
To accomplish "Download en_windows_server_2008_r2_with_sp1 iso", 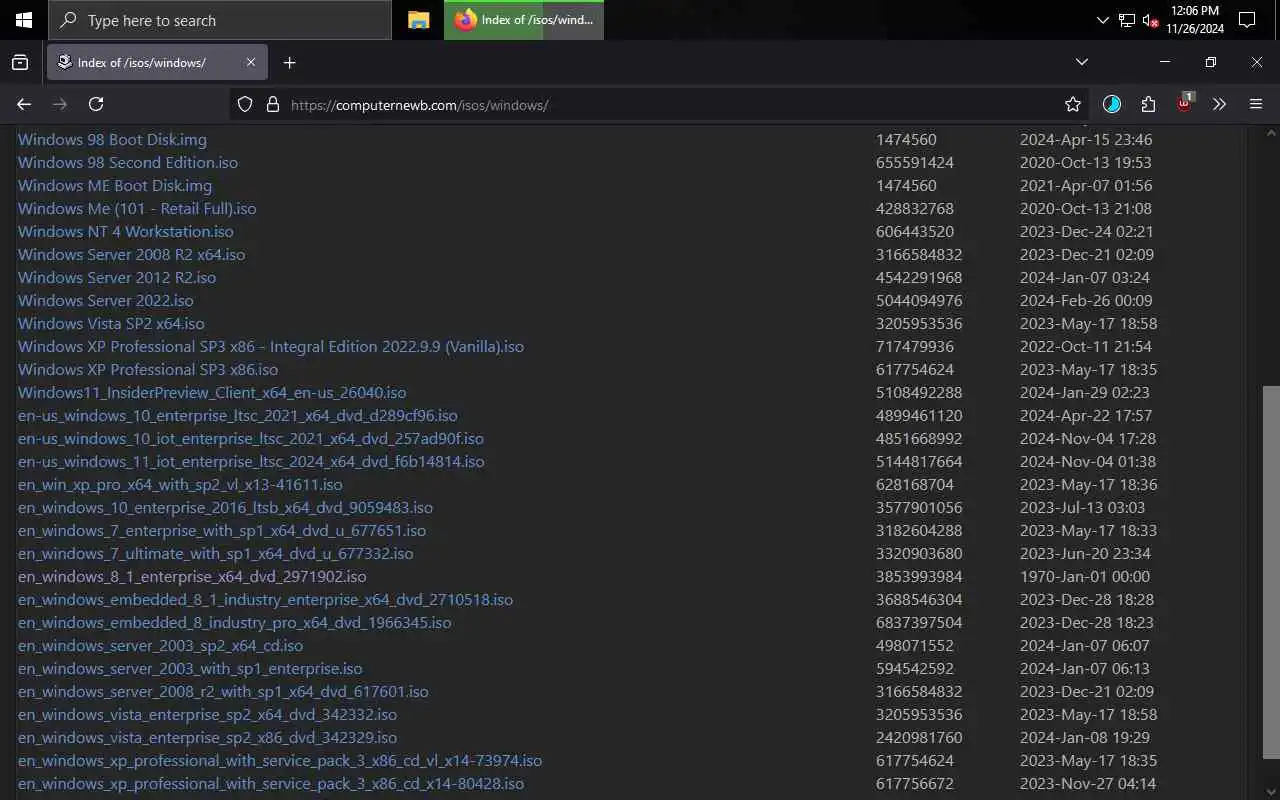I will 223,691.
